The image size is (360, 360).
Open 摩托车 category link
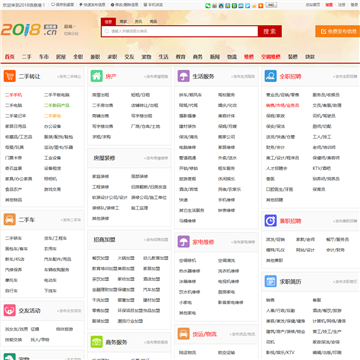pyautogui.click(x=11, y=280)
